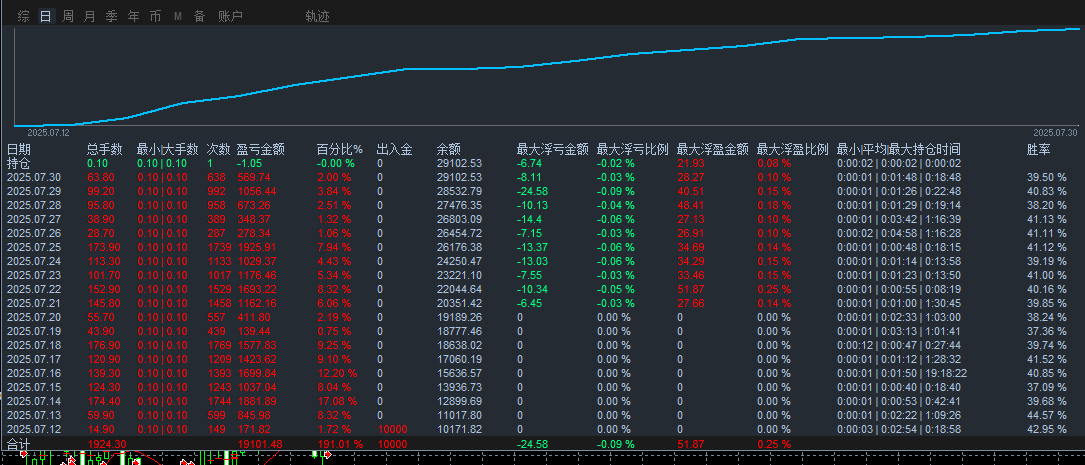Click balance value 22044.64
This screenshot has height=465, width=1085.
click(x=459, y=289)
